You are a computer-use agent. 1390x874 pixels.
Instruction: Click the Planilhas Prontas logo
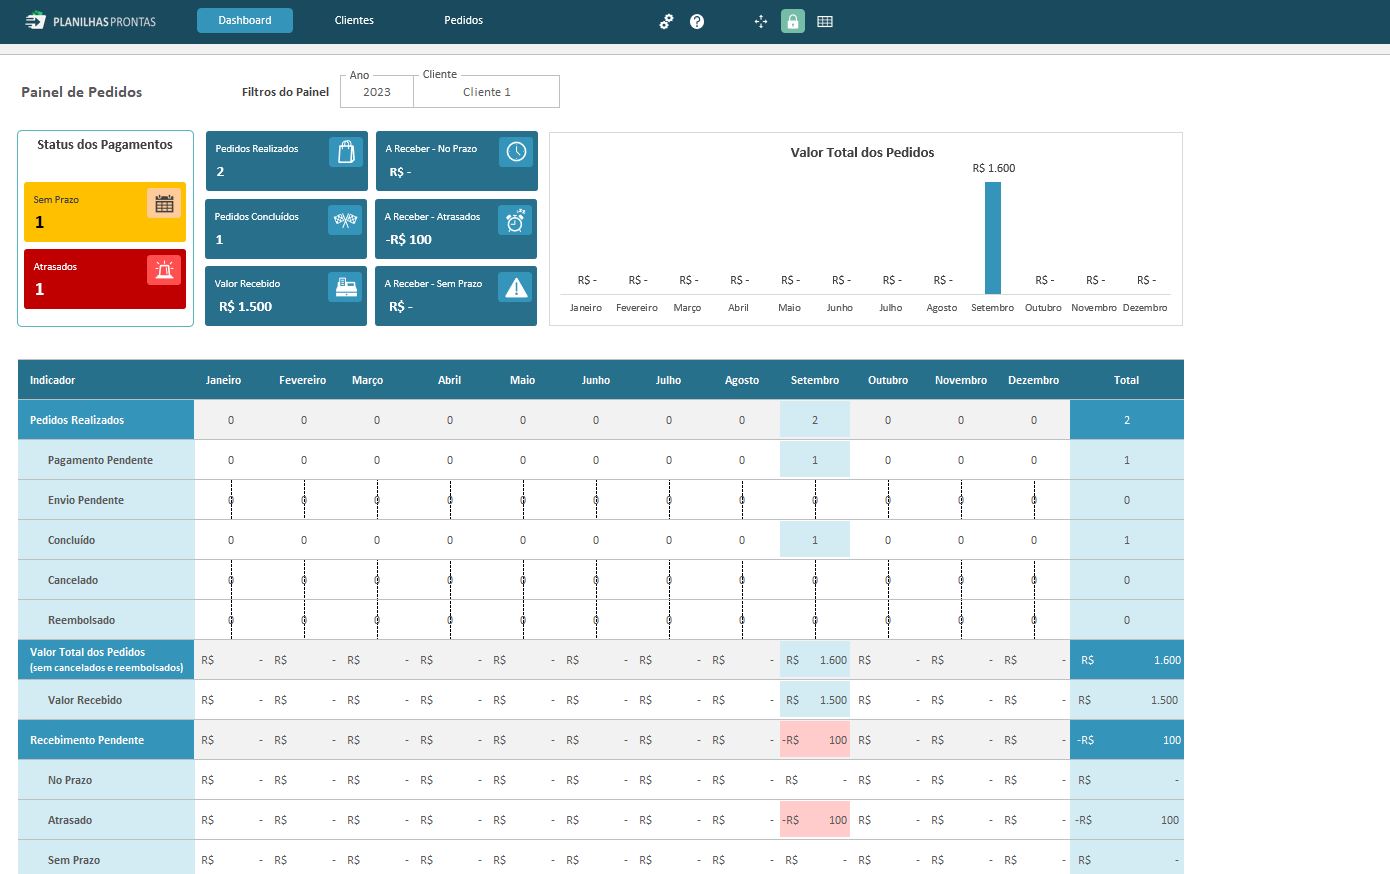pos(90,20)
